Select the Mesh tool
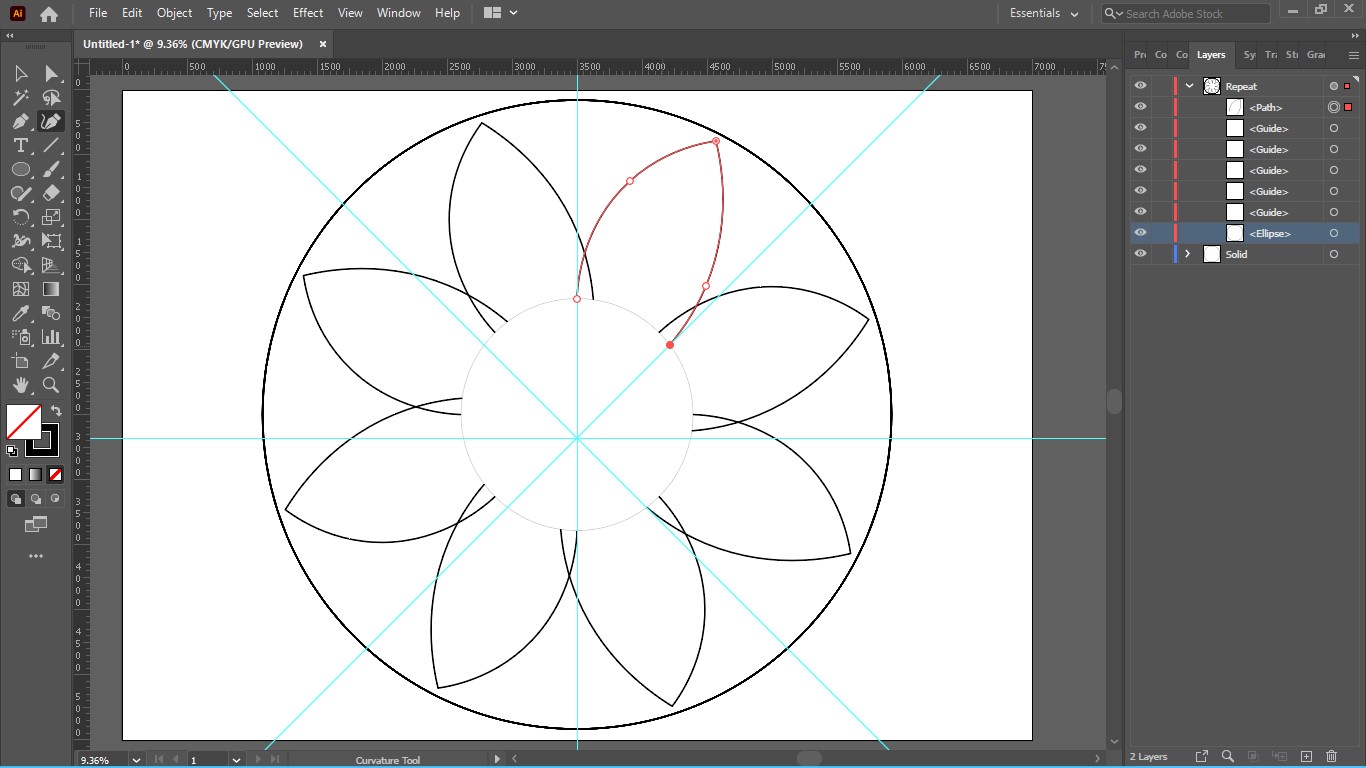This screenshot has height=768, width=1366. [x=21, y=289]
